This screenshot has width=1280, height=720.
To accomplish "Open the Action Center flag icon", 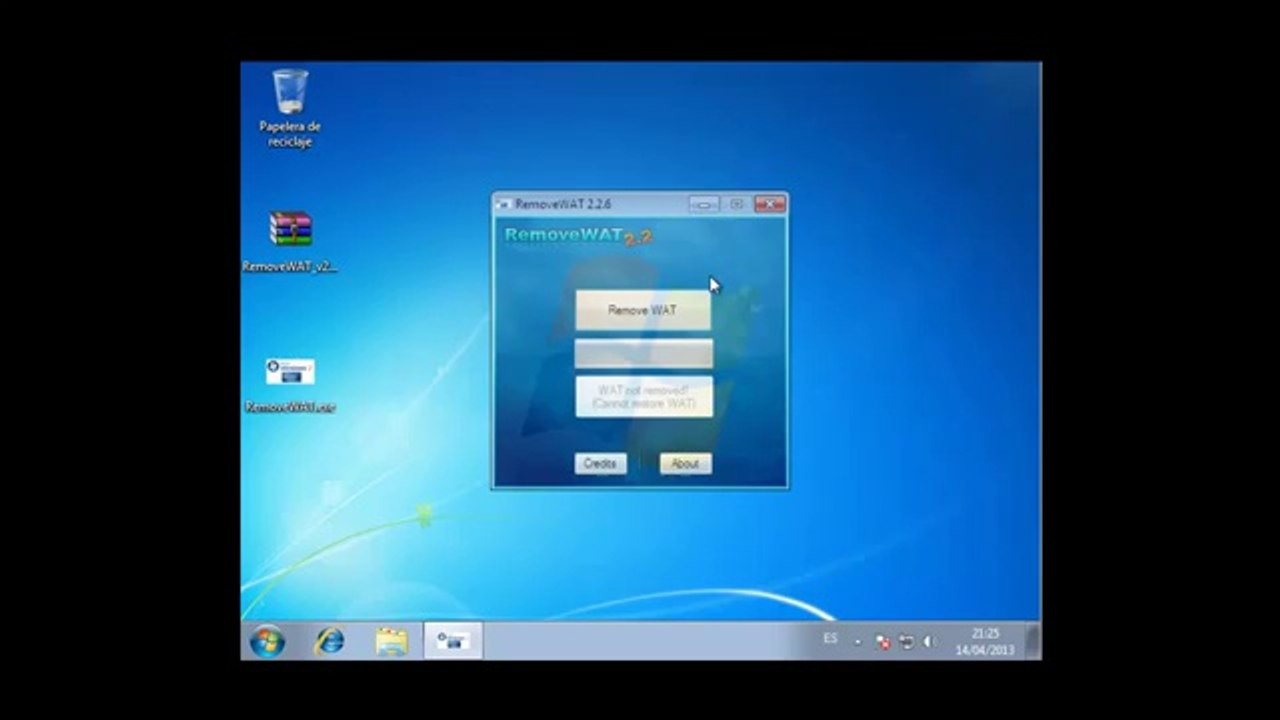I will tap(883, 642).
